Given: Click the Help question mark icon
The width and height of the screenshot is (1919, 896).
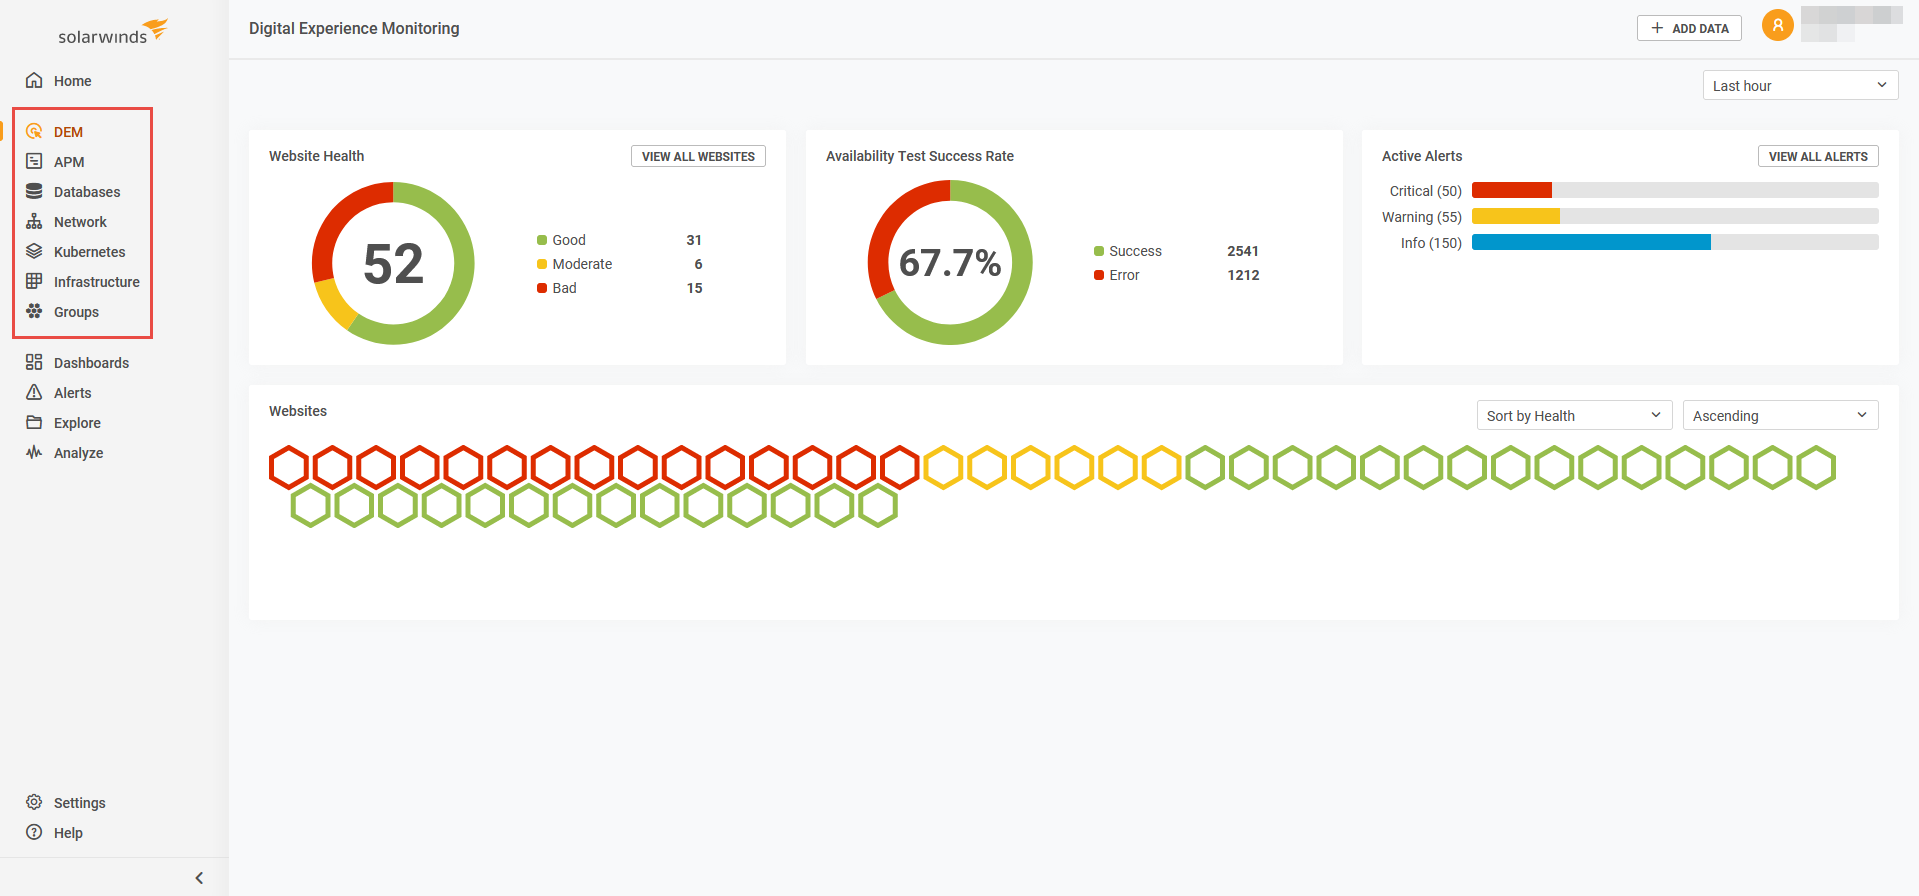Looking at the screenshot, I should tap(34, 833).
